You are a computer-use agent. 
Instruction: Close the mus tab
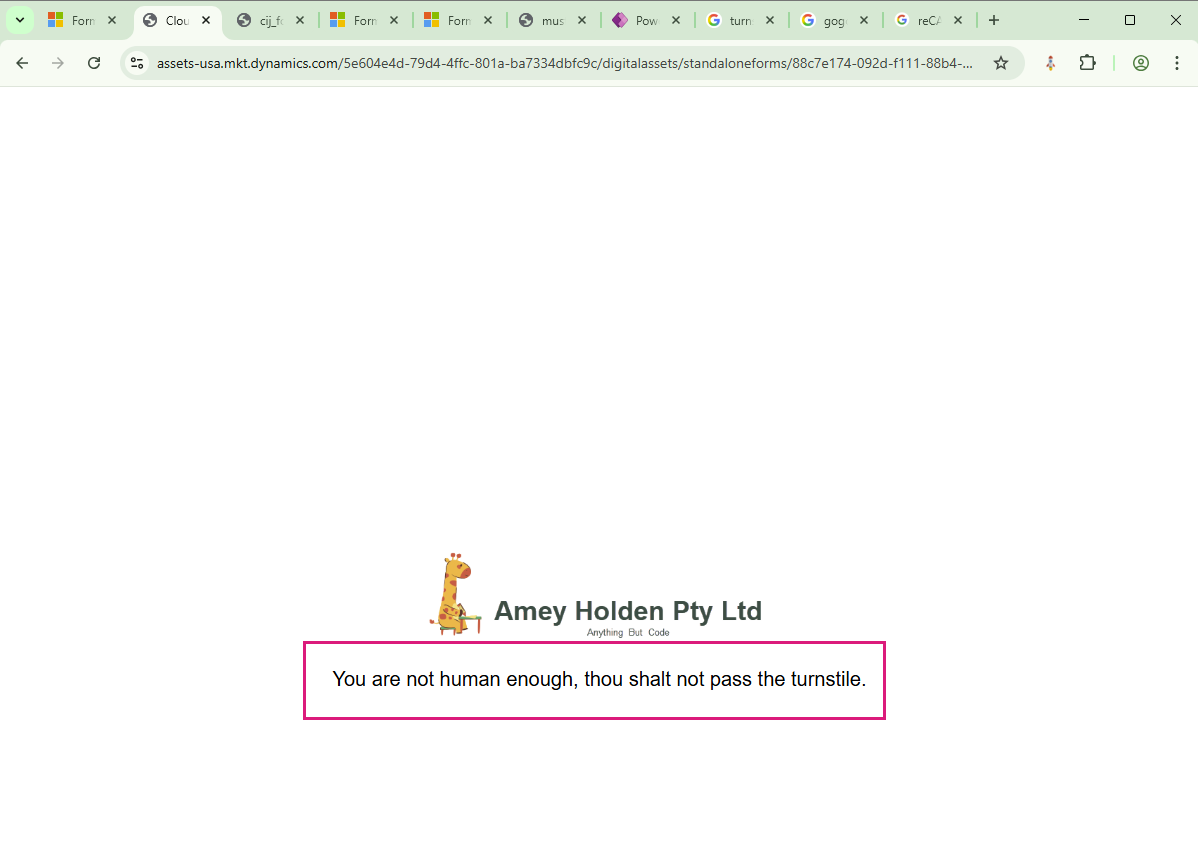[582, 21]
